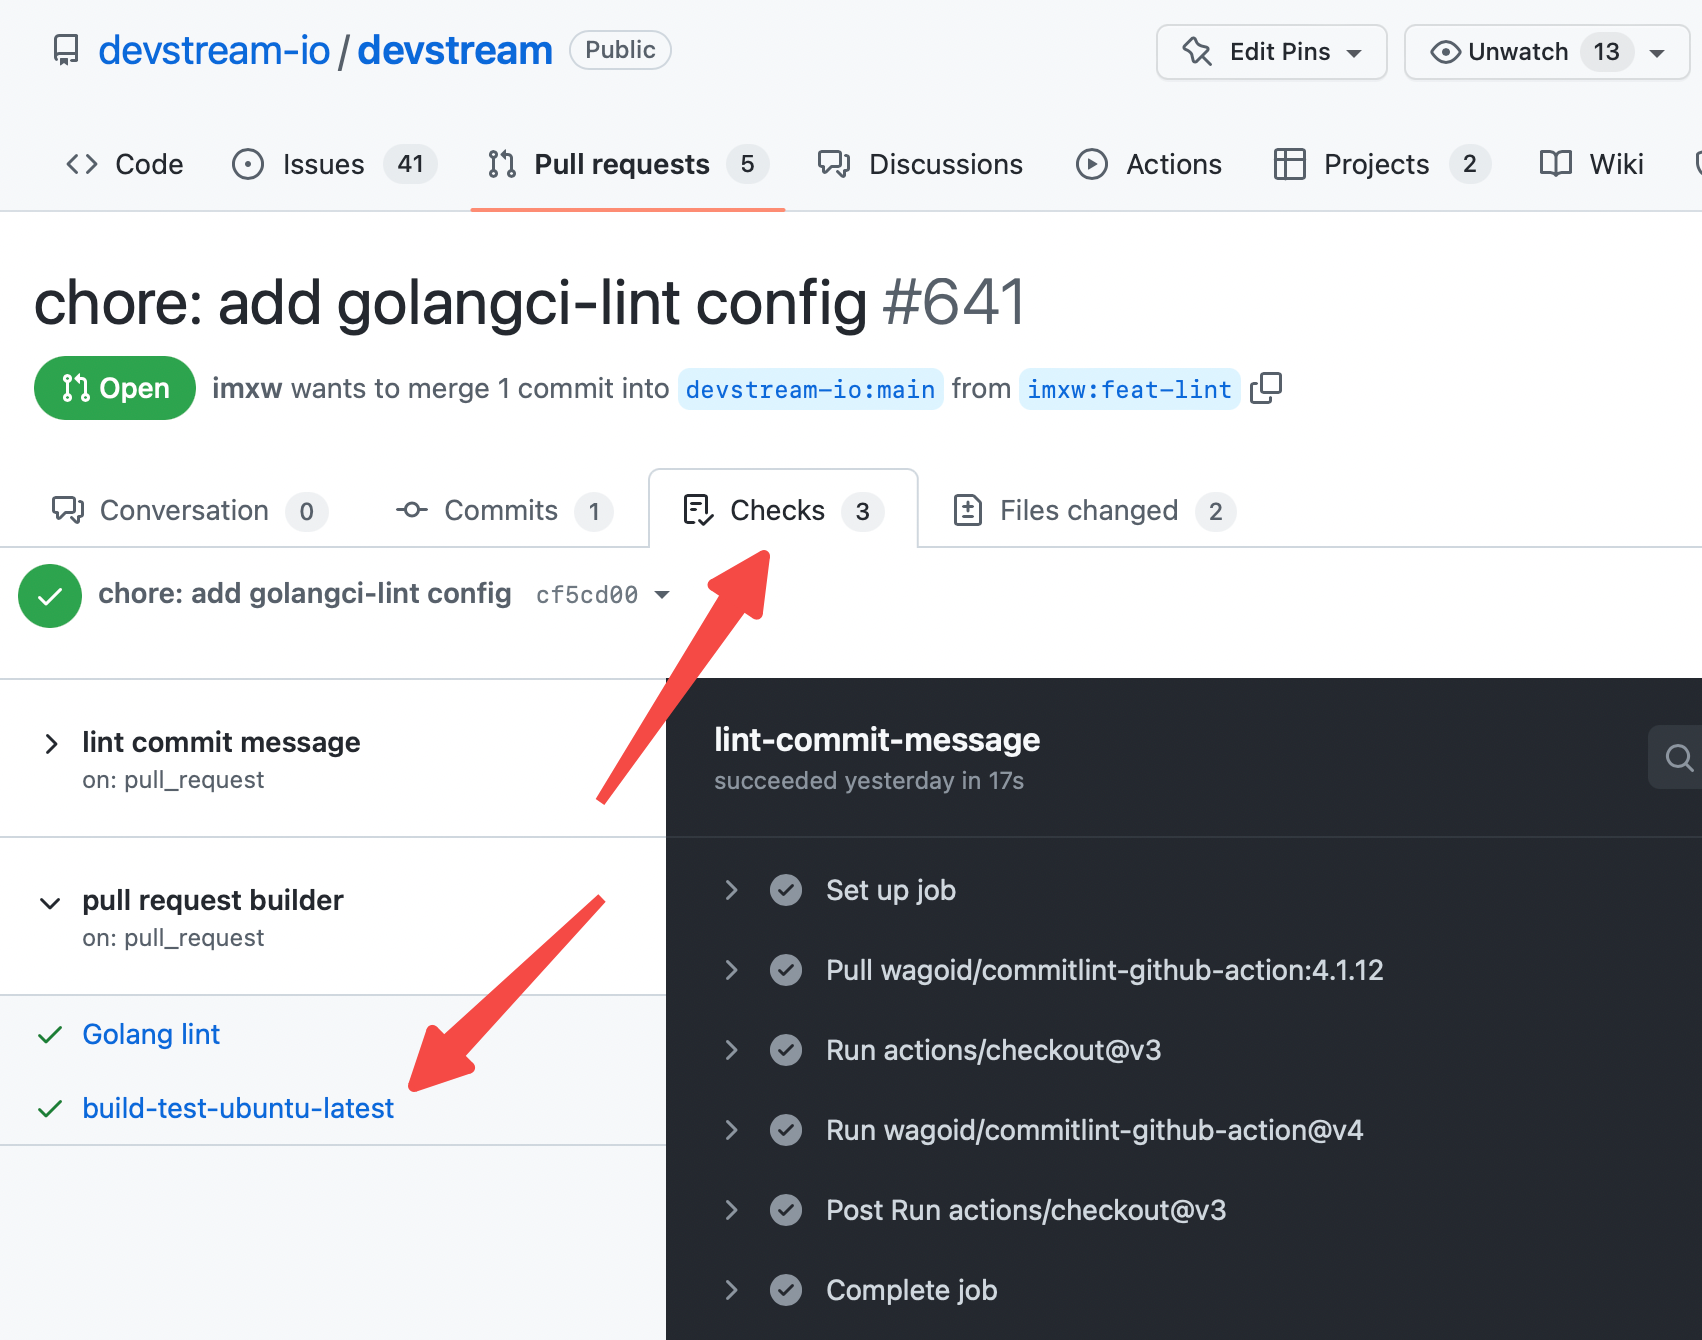Image resolution: width=1702 pixels, height=1340 pixels.
Task: Switch to the Files changed tab
Action: [x=1089, y=510]
